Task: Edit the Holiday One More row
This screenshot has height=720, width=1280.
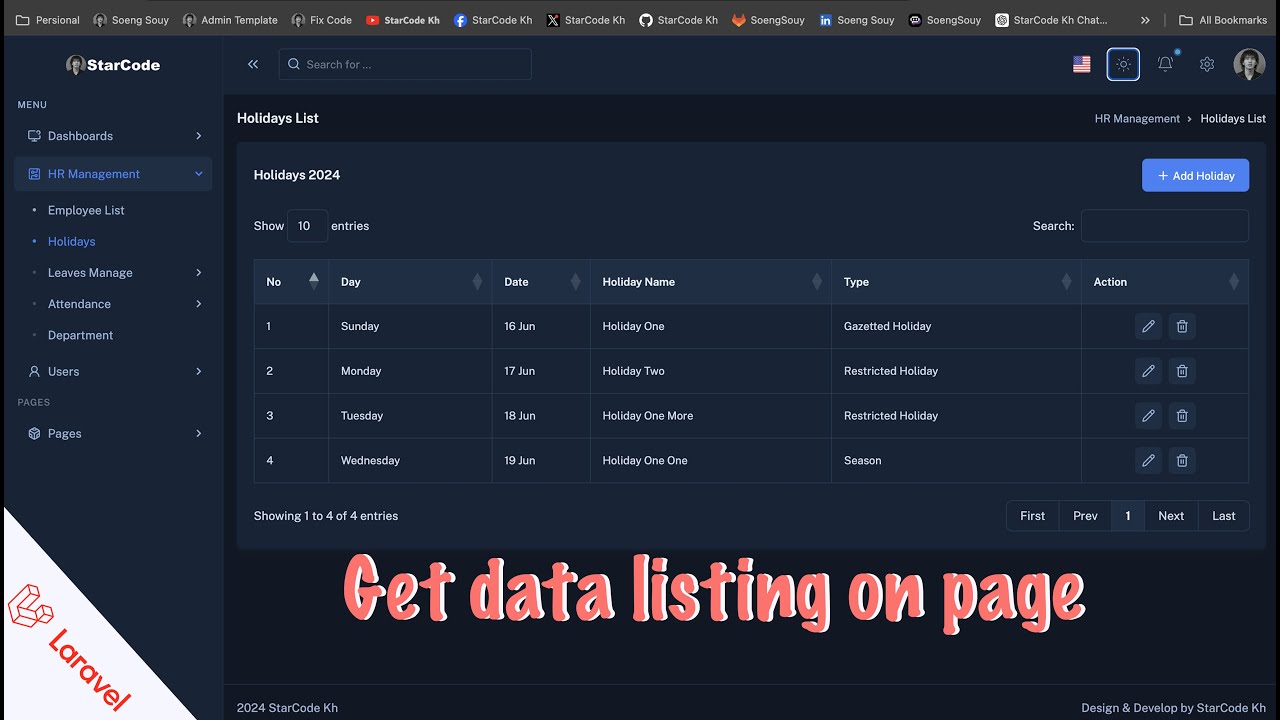Action: coord(1148,416)
